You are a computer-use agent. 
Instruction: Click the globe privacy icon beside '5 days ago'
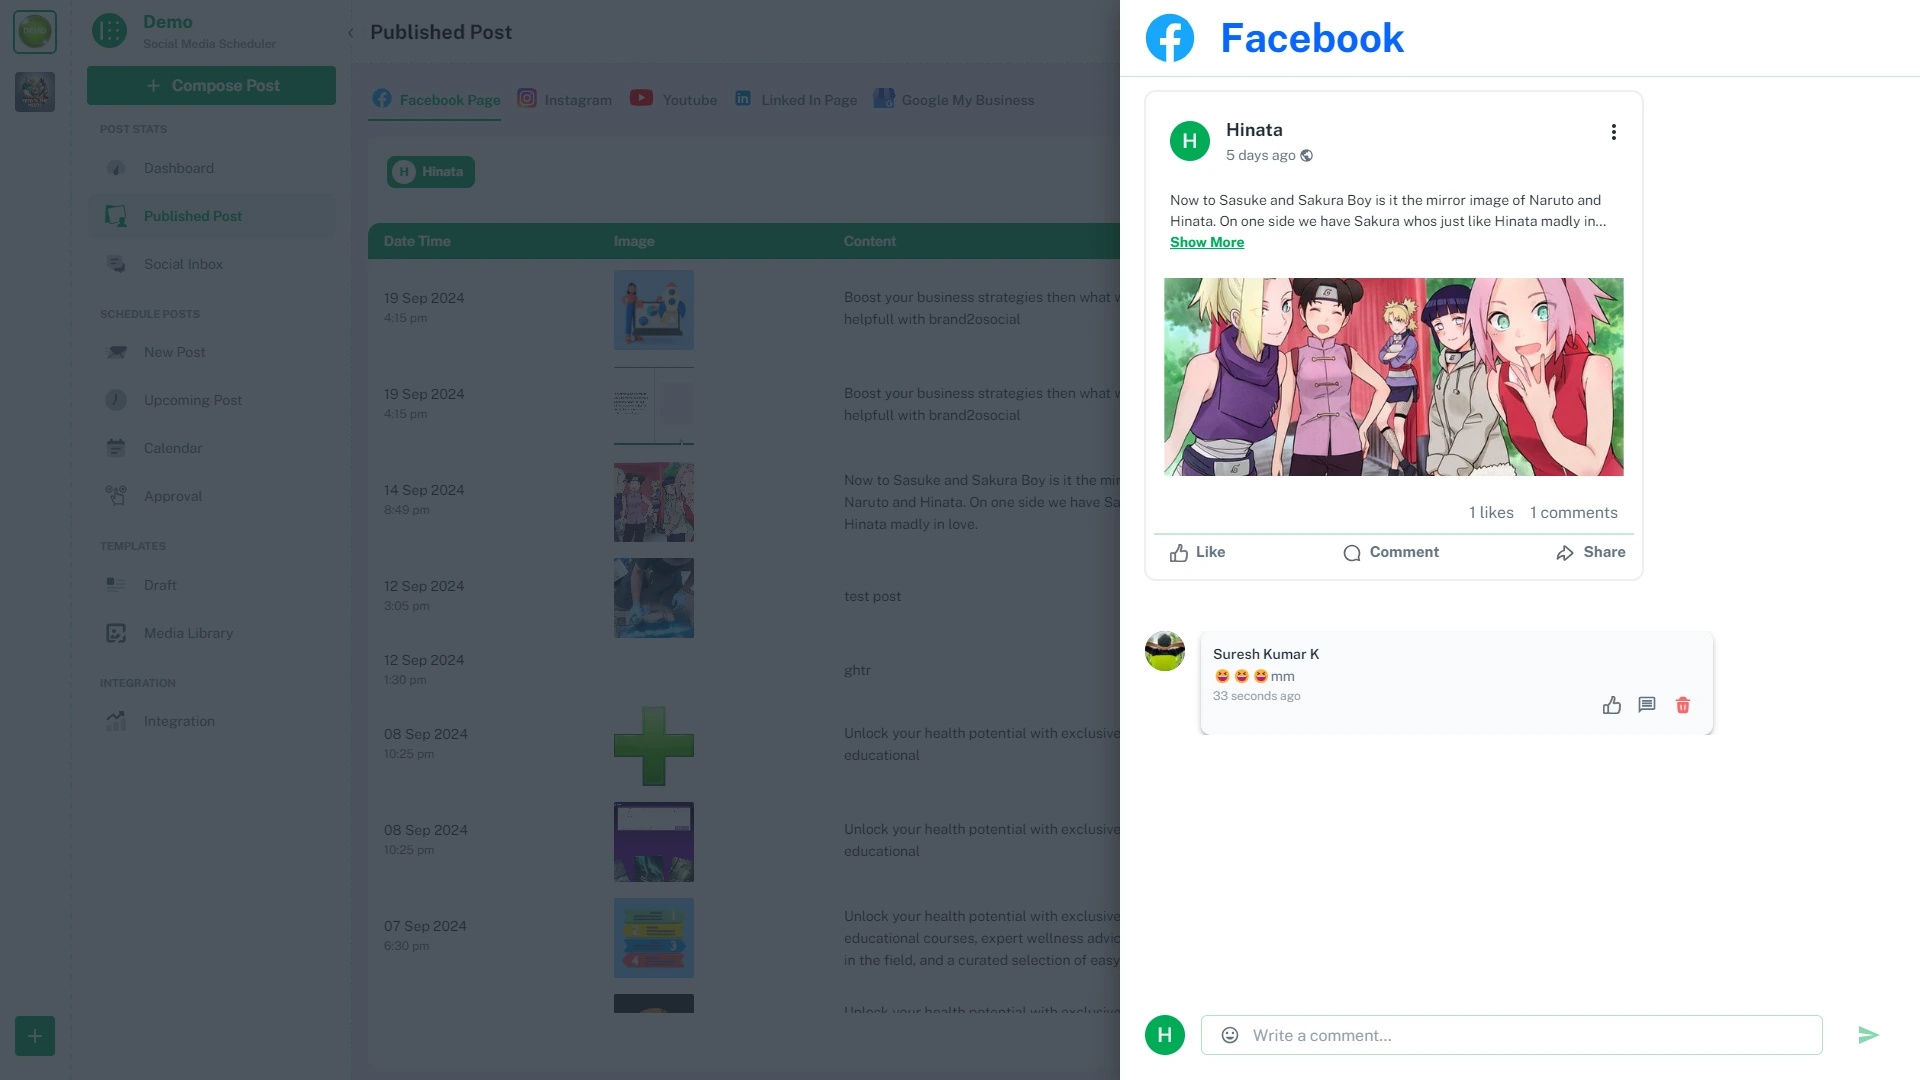[1306, 155]
